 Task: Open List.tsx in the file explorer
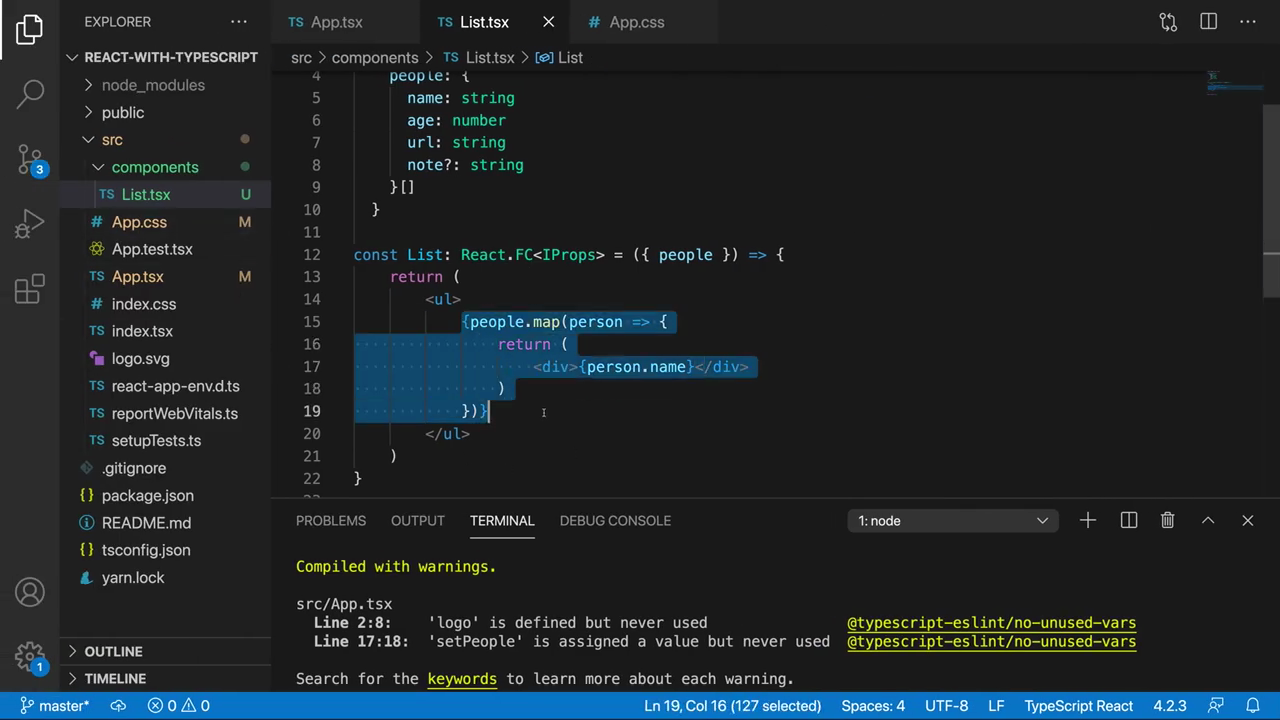165,194
